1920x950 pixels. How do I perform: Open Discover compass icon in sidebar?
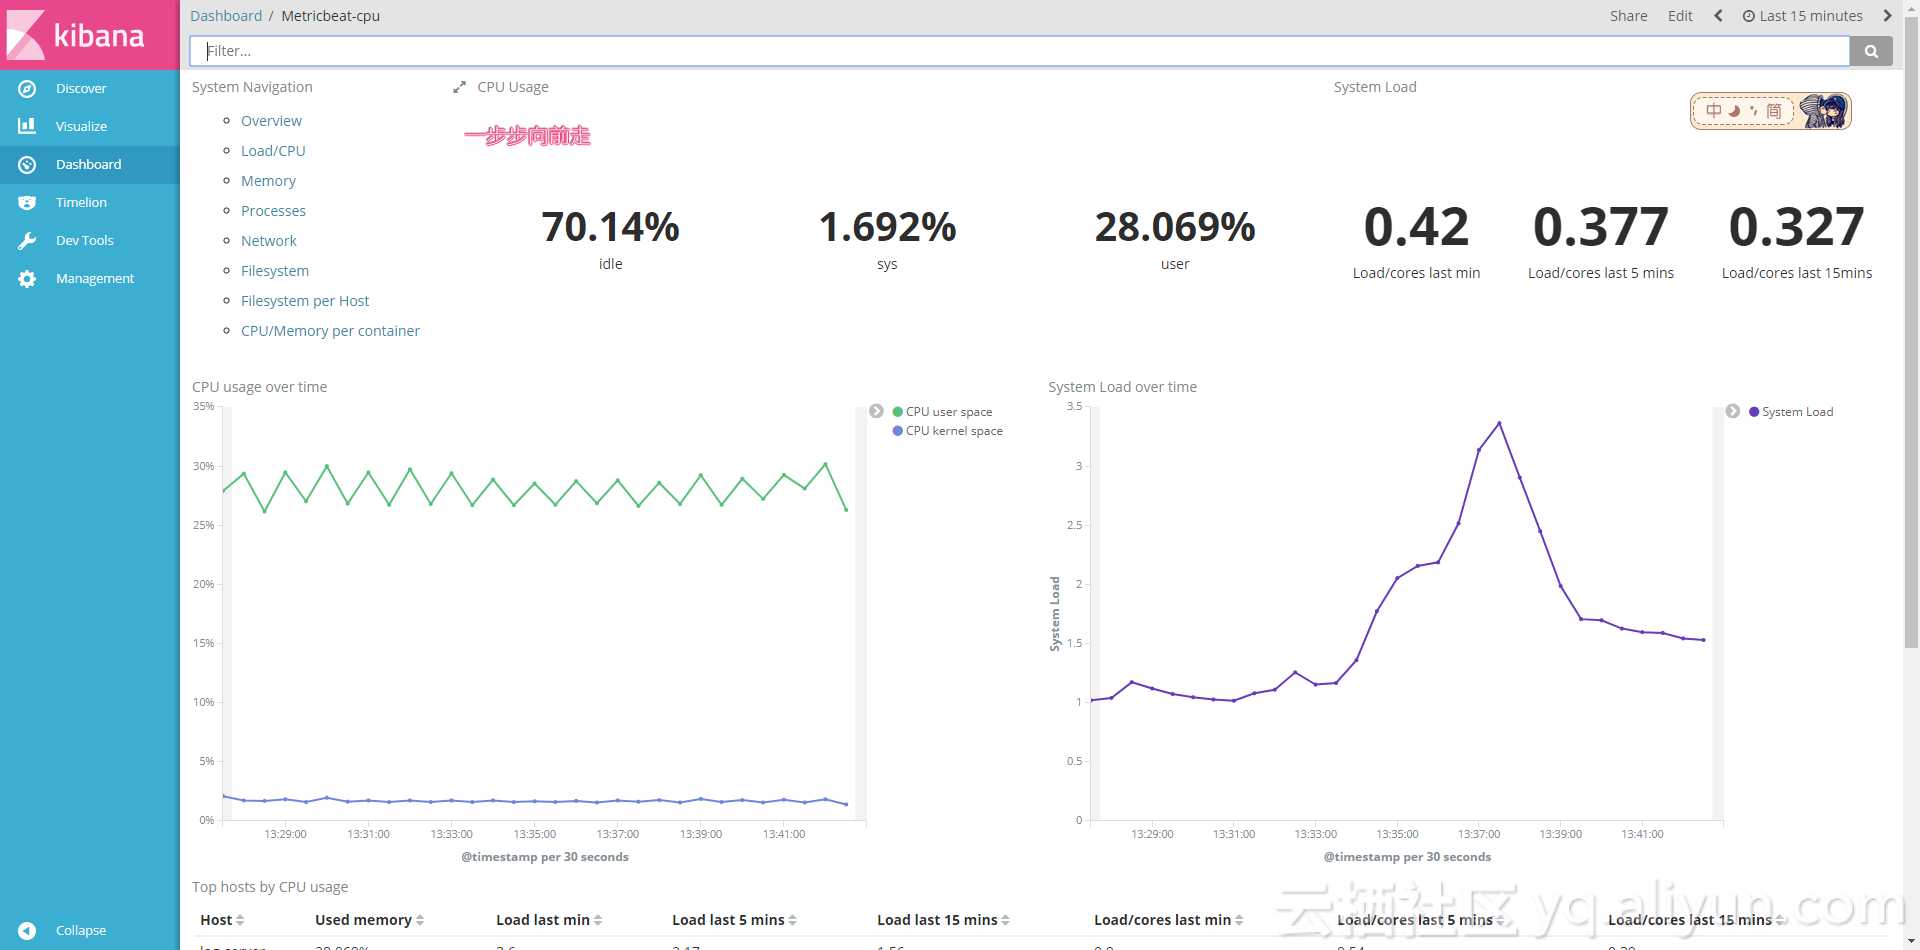(x=27, y=89)
